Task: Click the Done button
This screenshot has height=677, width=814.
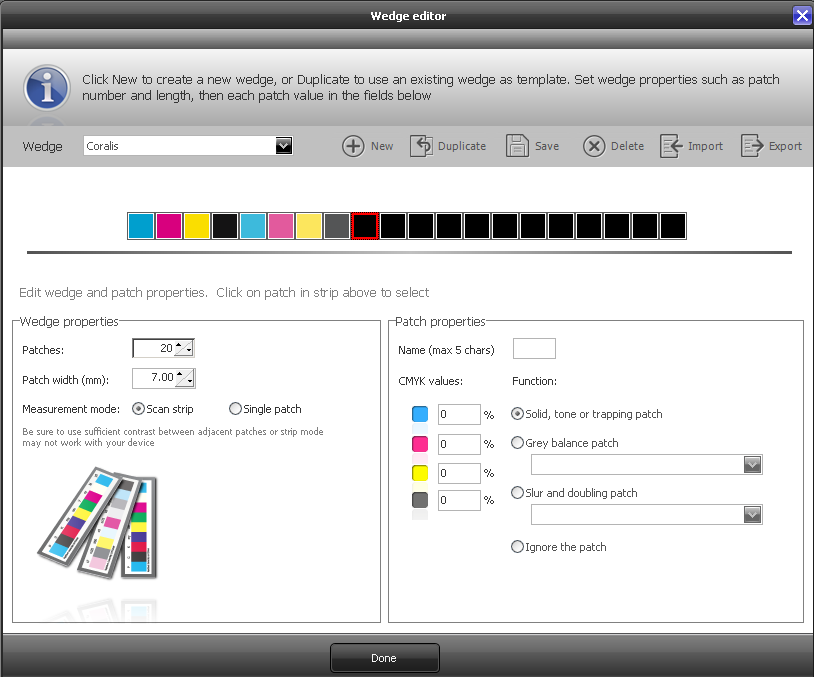Action: tap(385, 658)
